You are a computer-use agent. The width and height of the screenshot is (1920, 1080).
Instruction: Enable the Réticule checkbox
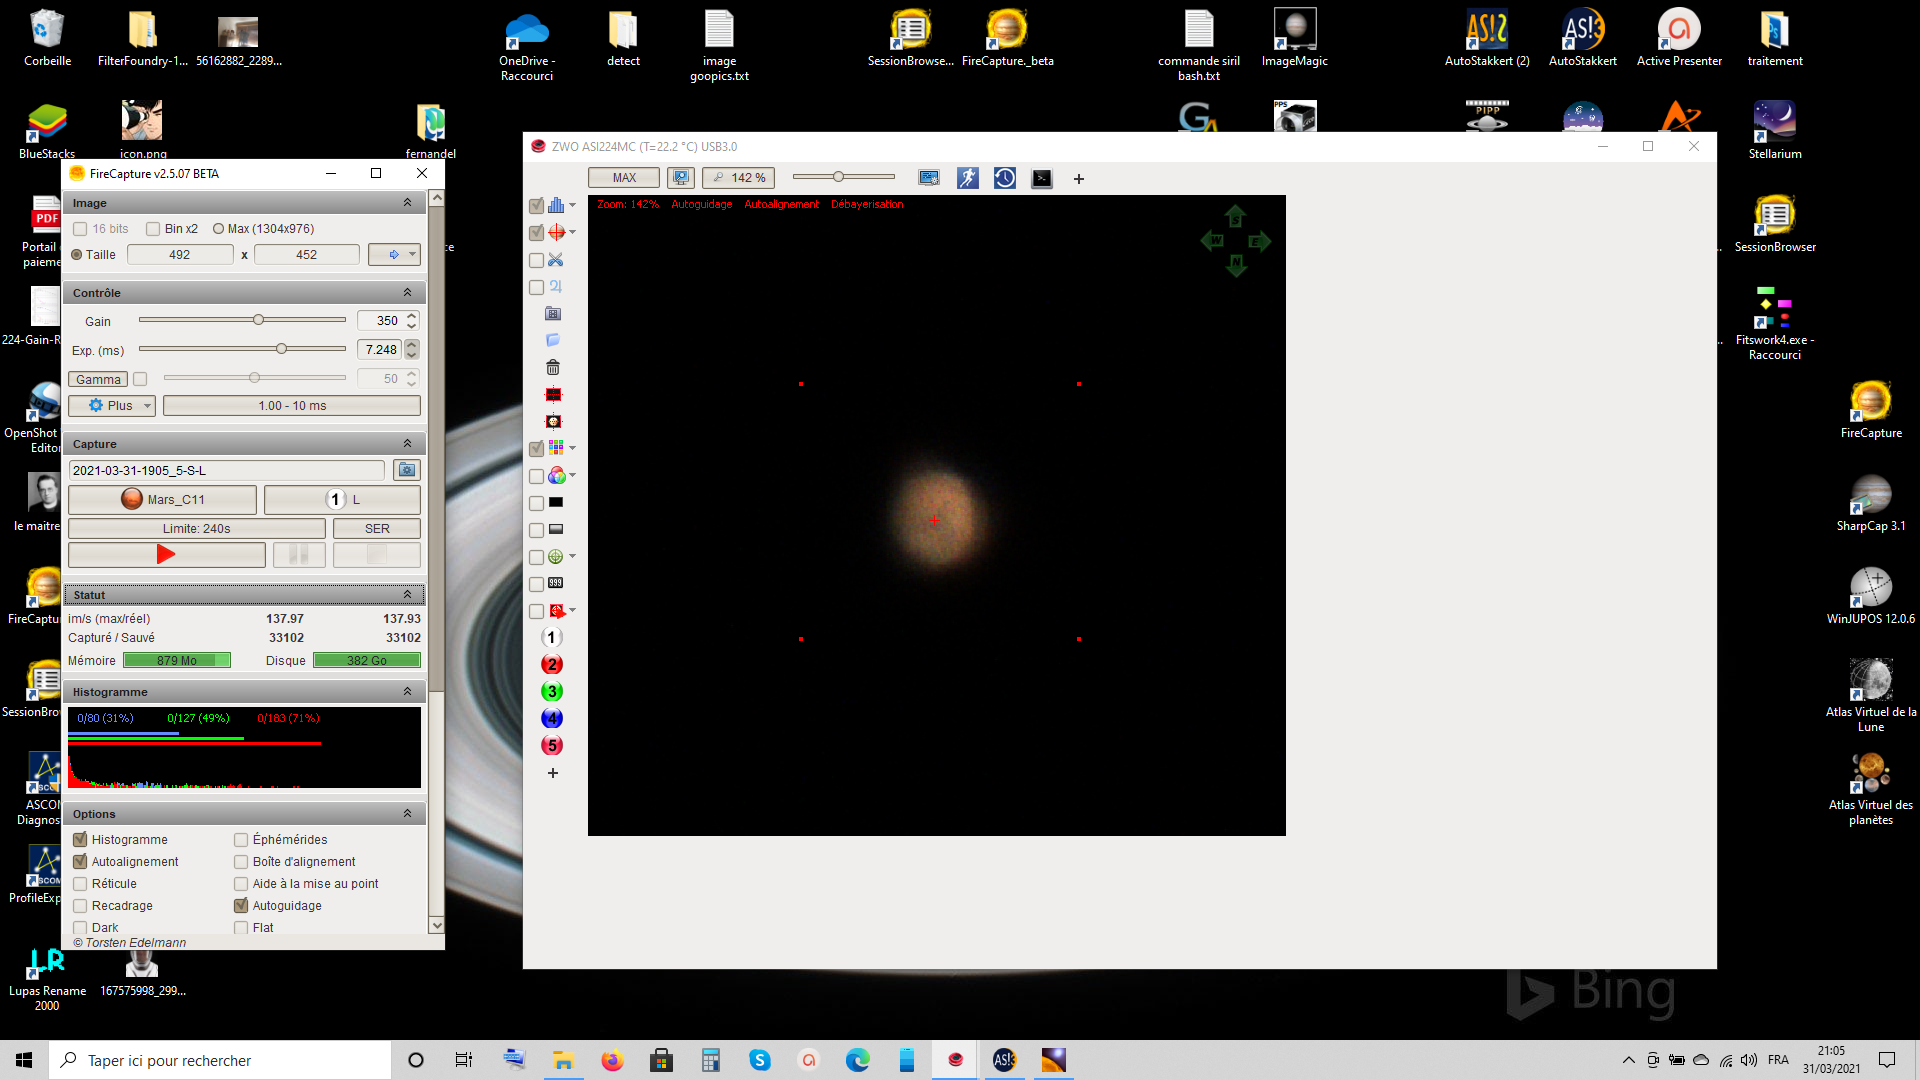click(x=80, y=884)
